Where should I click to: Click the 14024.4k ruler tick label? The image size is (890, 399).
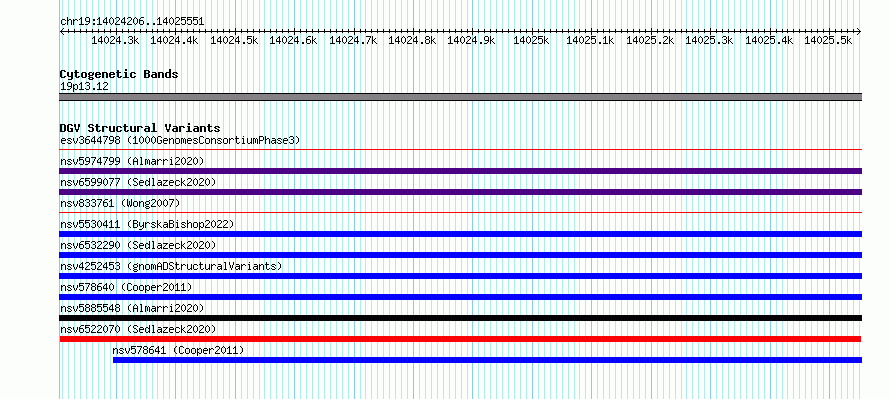tap(174, 41)
